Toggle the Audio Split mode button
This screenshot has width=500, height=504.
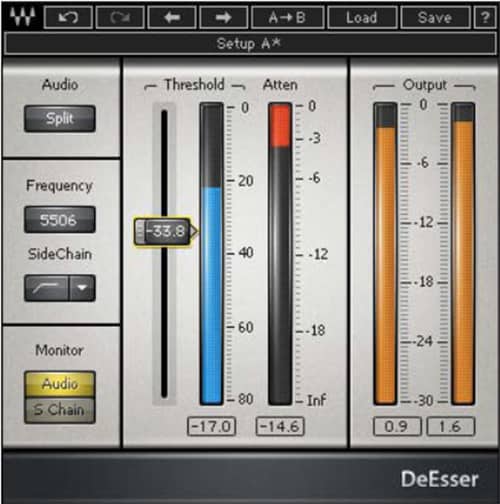click(x=60, y=118)
